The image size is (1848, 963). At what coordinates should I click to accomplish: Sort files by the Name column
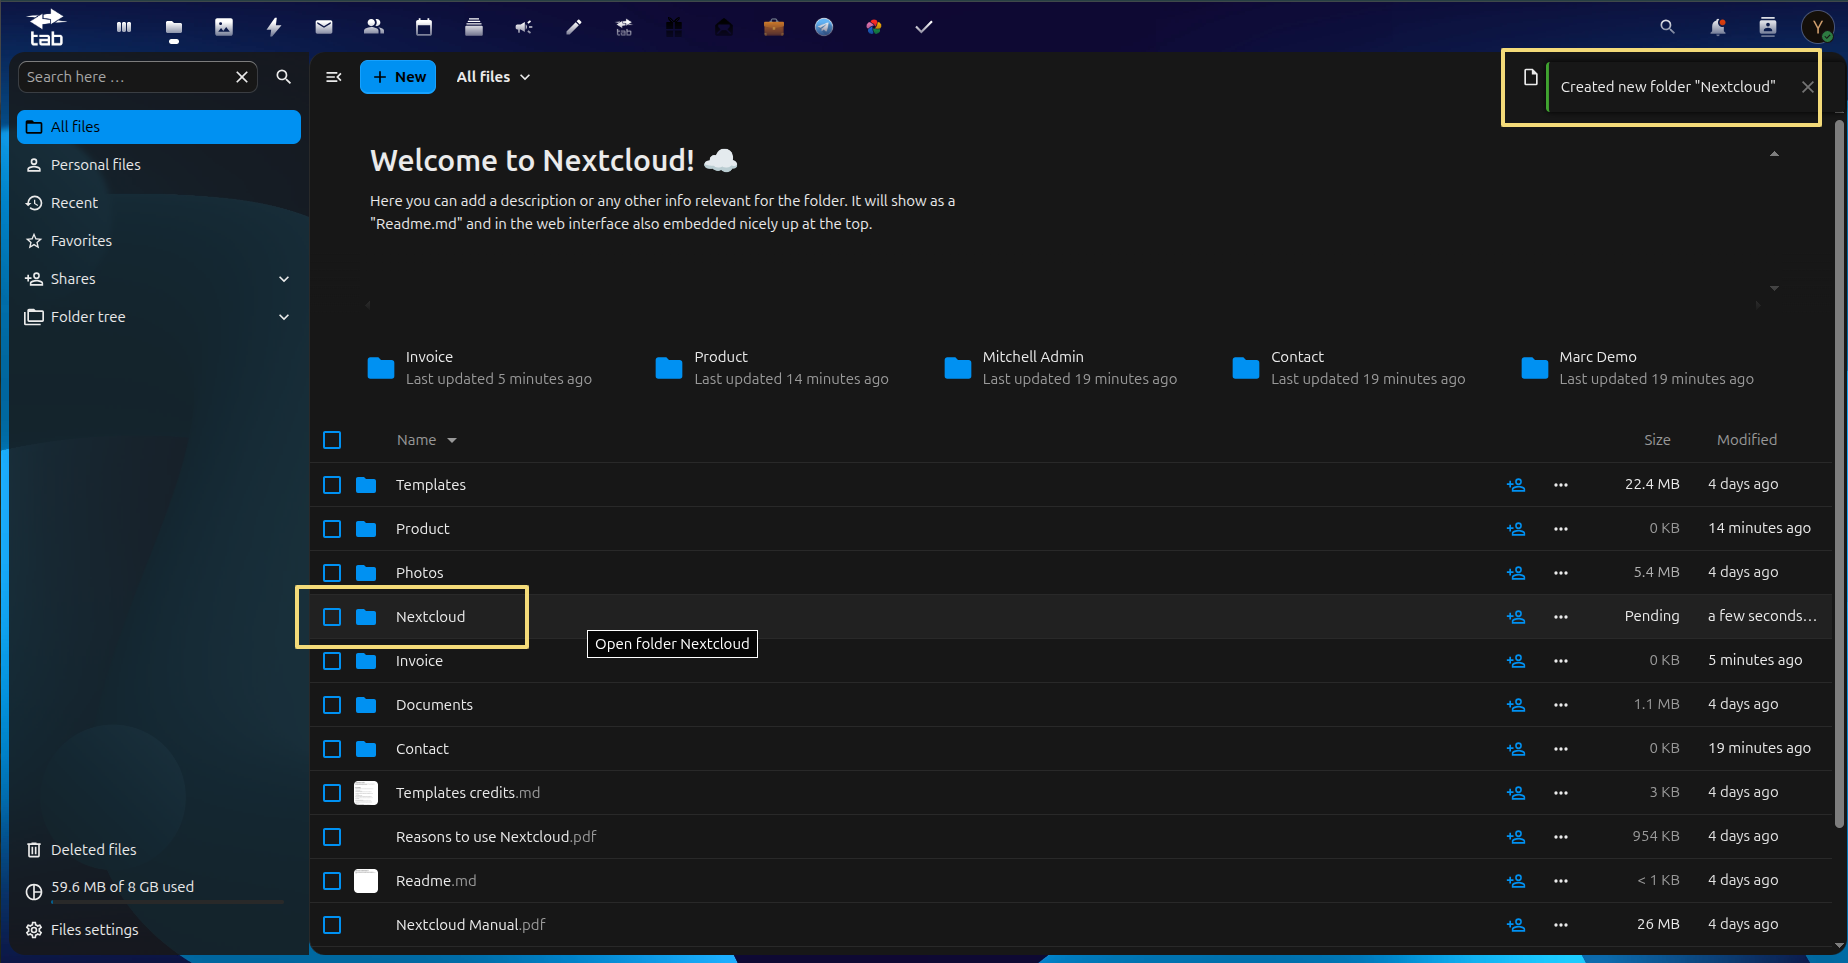(x=426, y=440)
